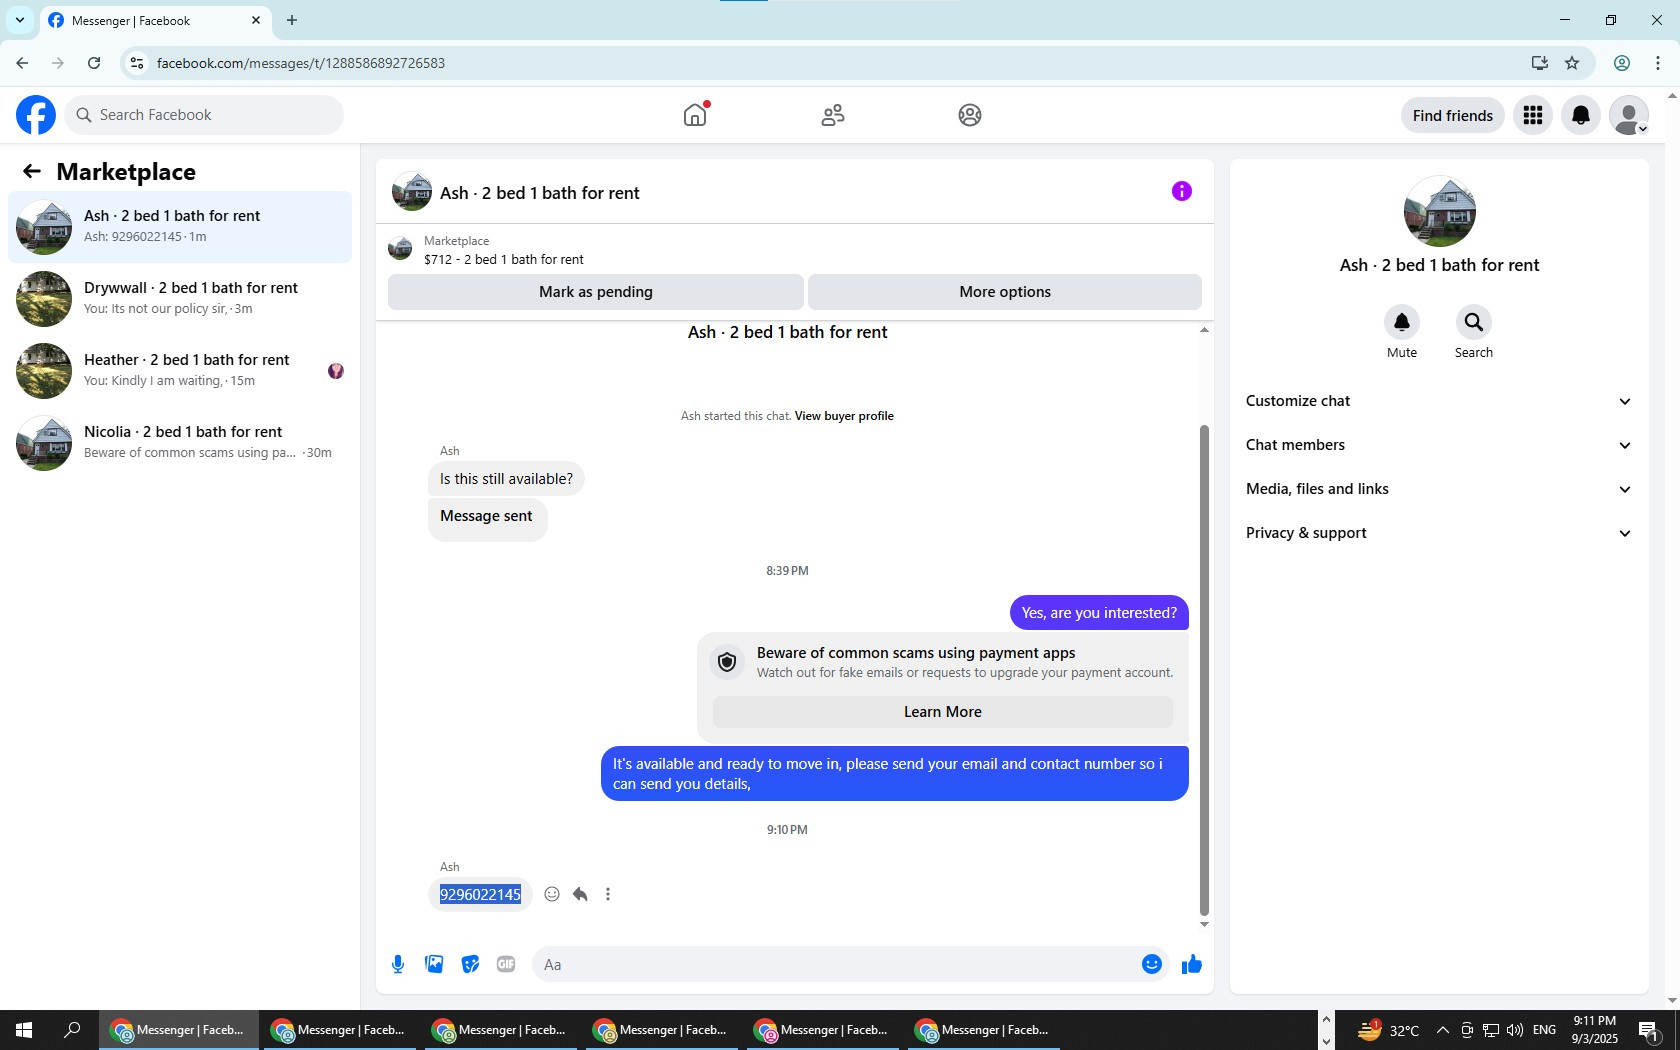Screen dimensions: 1680x1050
Task: Send a thumbs up like
Action: click(x=1191, y=964)
